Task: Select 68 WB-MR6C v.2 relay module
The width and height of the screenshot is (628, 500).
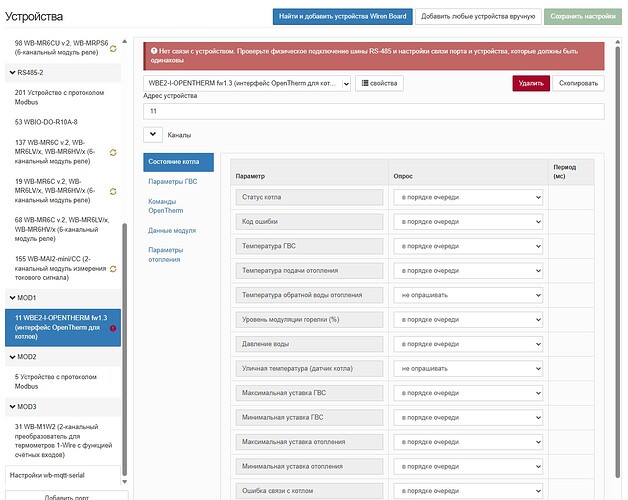Action: tap(63, 229)
